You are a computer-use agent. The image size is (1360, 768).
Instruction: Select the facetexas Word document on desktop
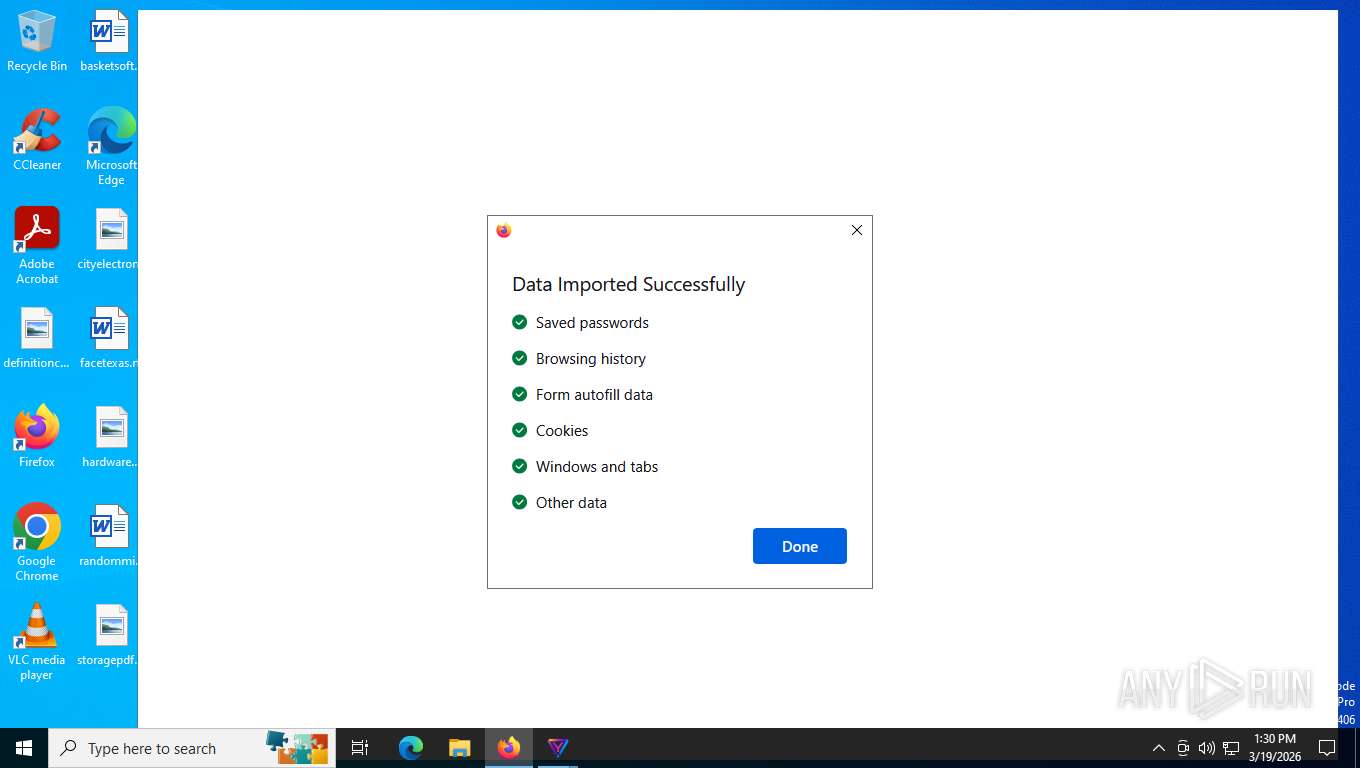click(109, 338)
